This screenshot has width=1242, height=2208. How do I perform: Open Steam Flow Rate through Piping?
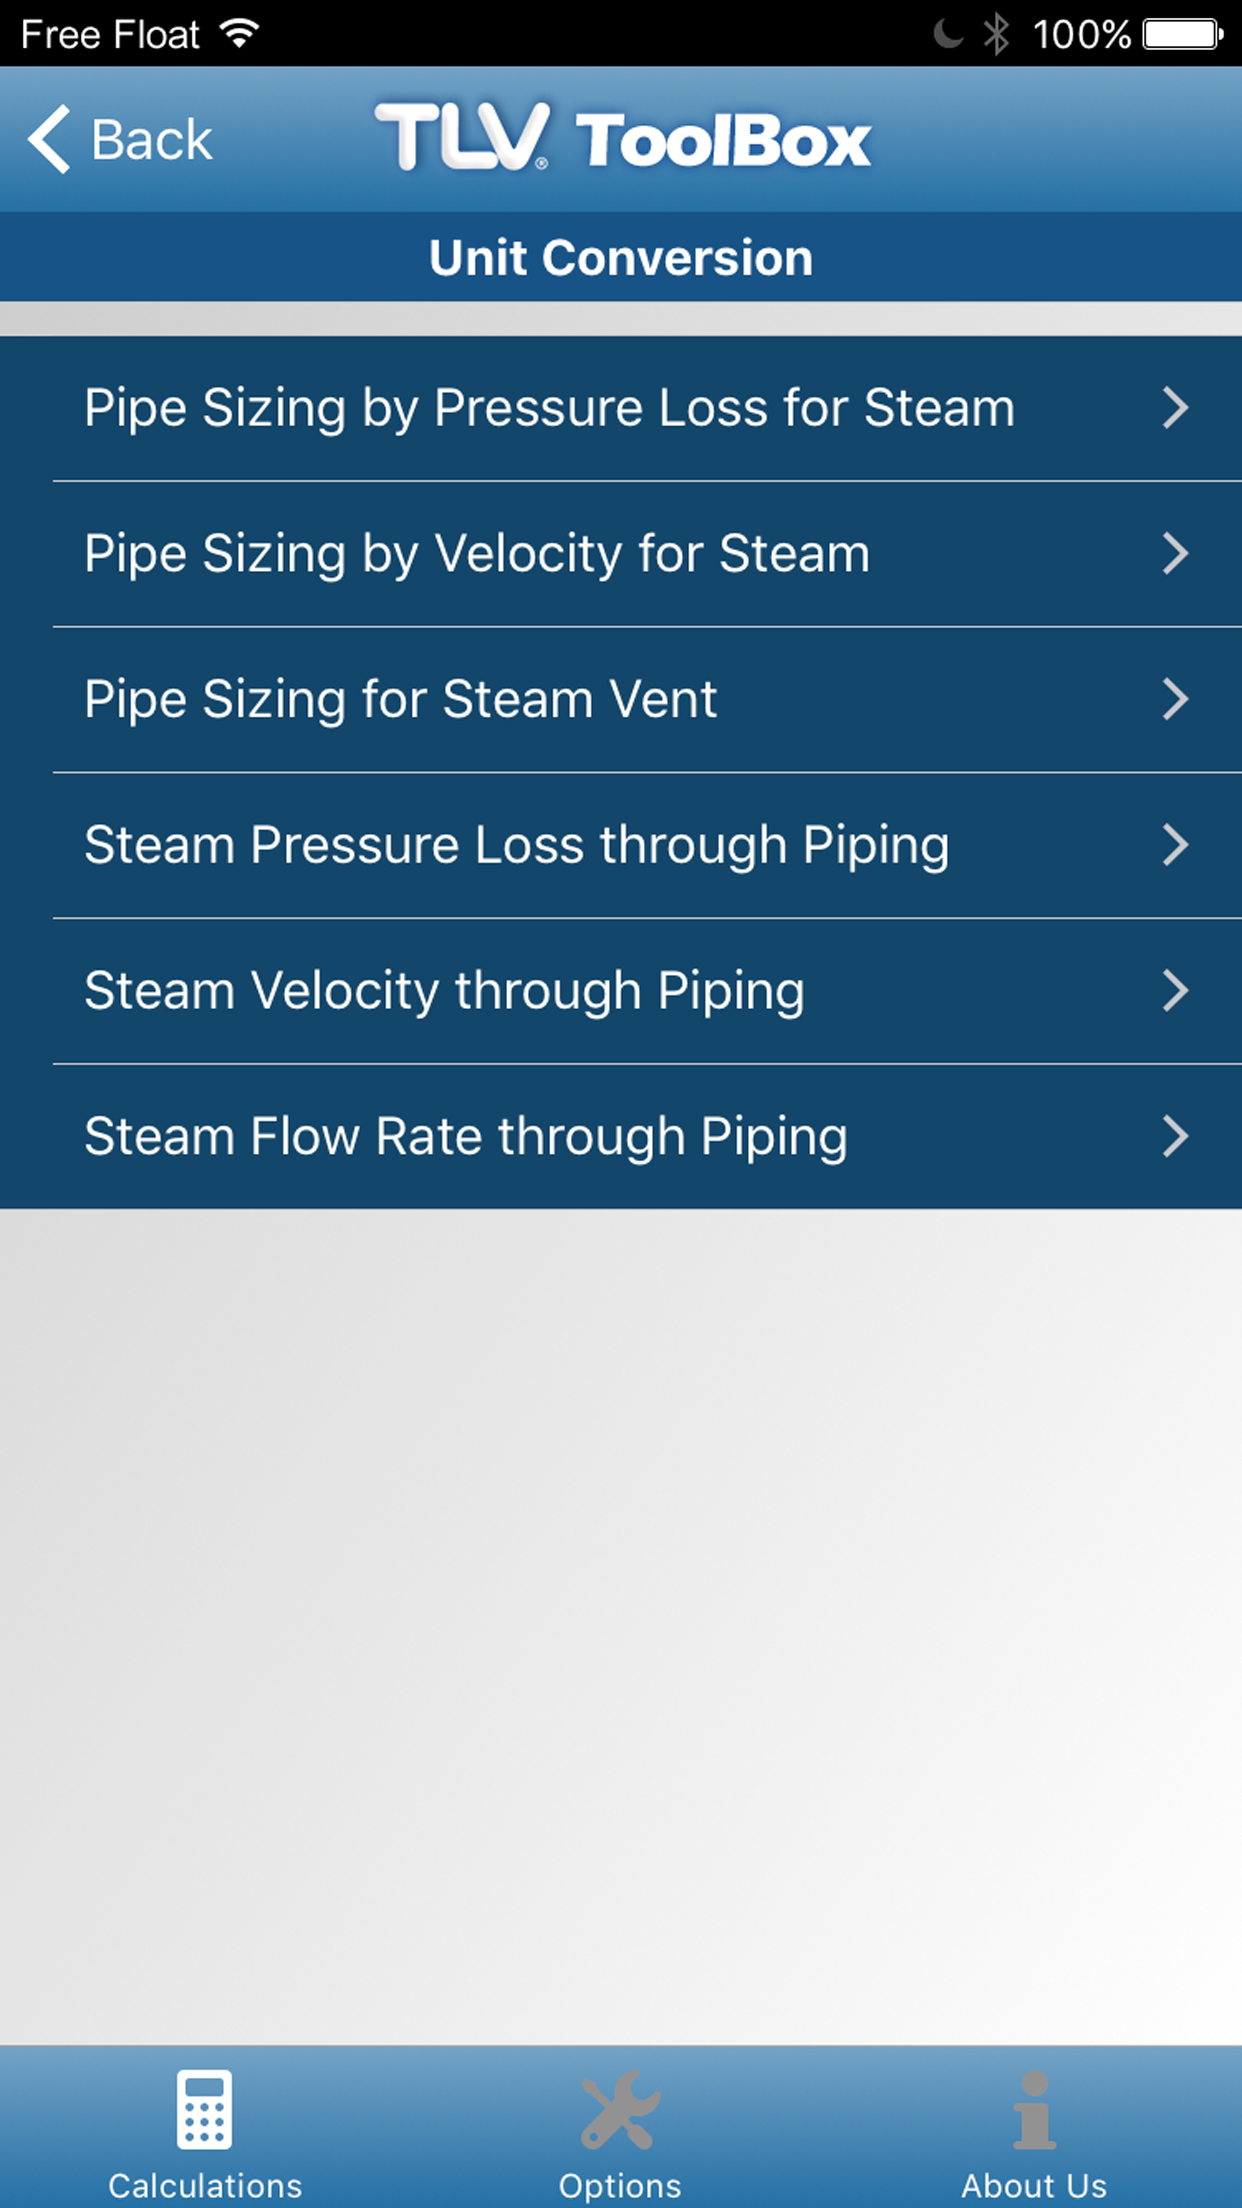[466, 1137]
